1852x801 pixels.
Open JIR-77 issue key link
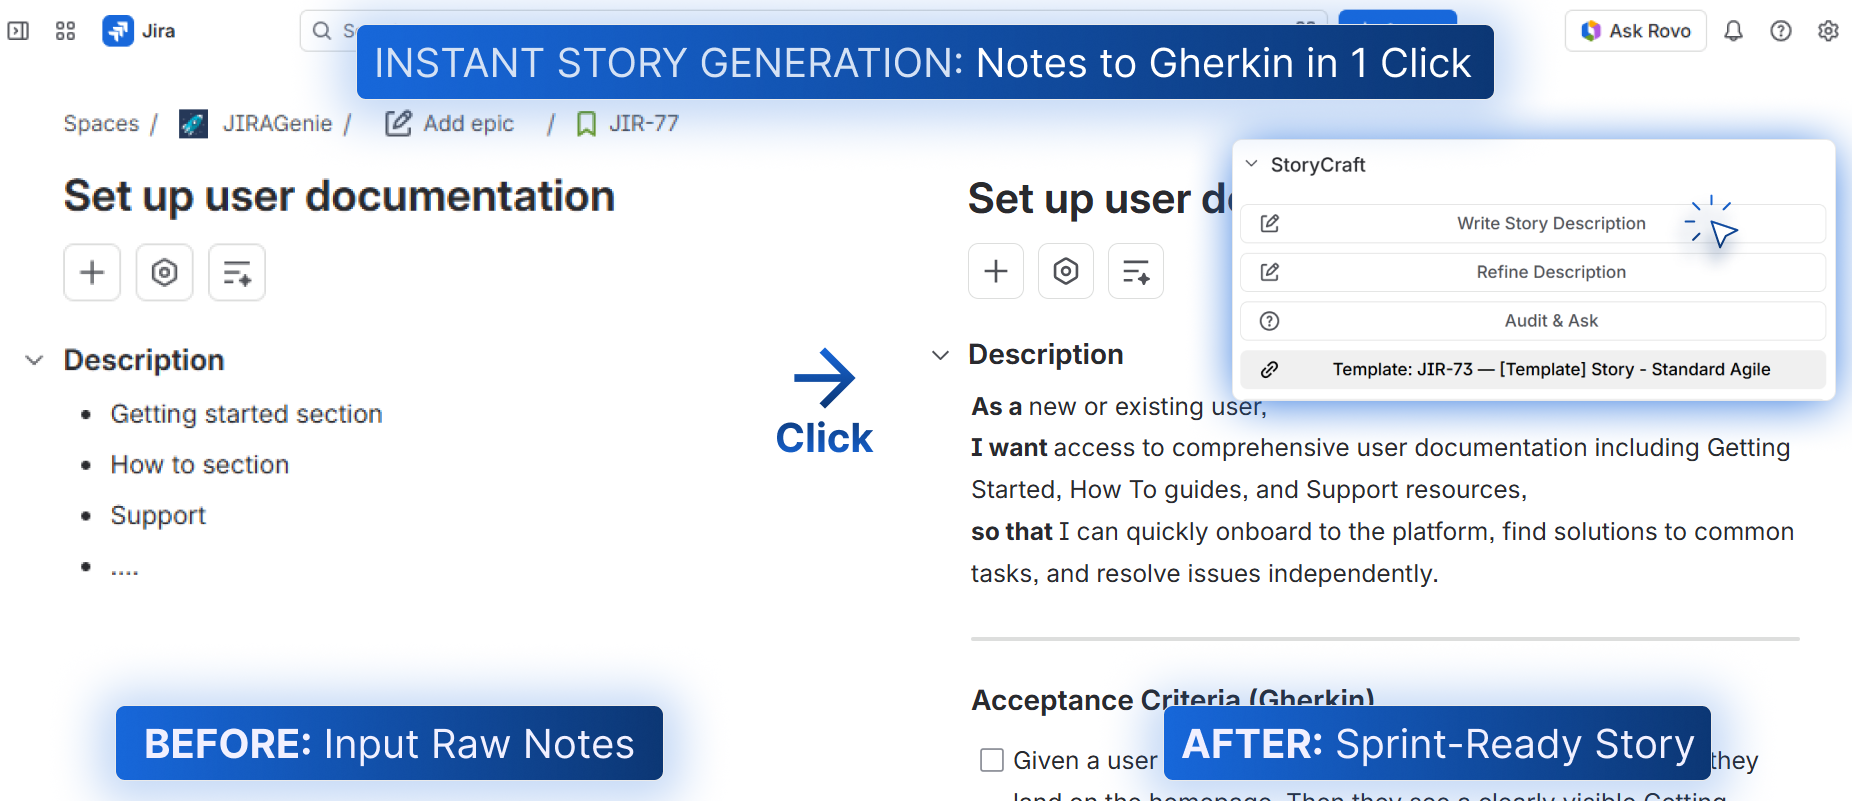coord(644,123)
